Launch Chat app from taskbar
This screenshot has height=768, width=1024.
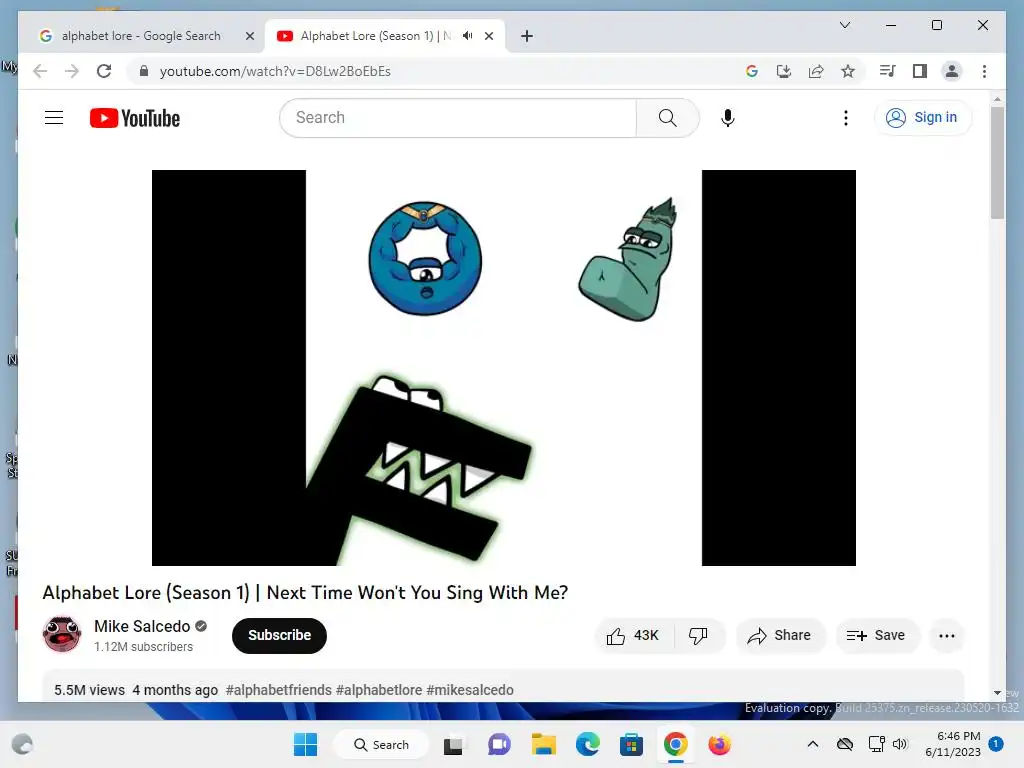[x=499, y=744]
